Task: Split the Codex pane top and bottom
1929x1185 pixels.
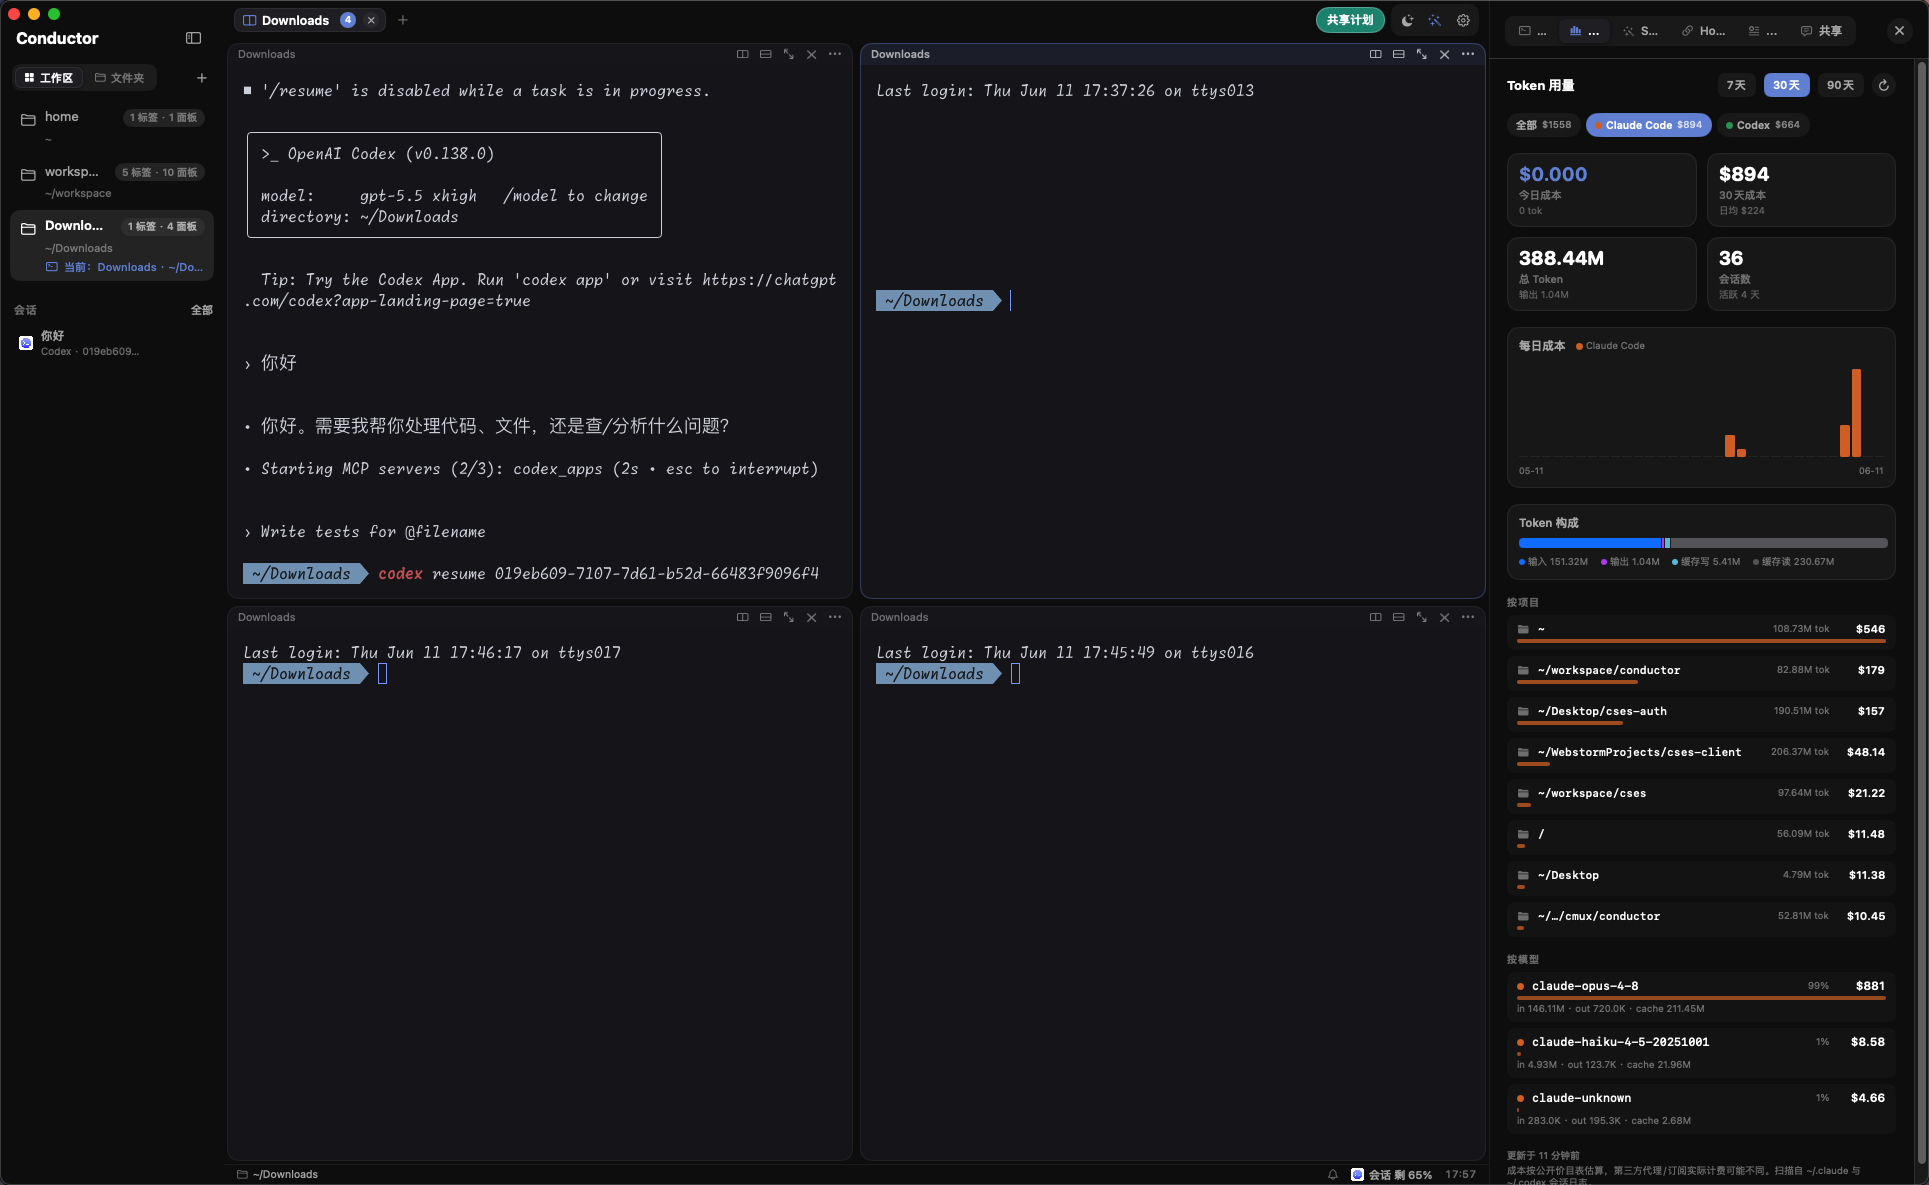Action: point(766,54)
